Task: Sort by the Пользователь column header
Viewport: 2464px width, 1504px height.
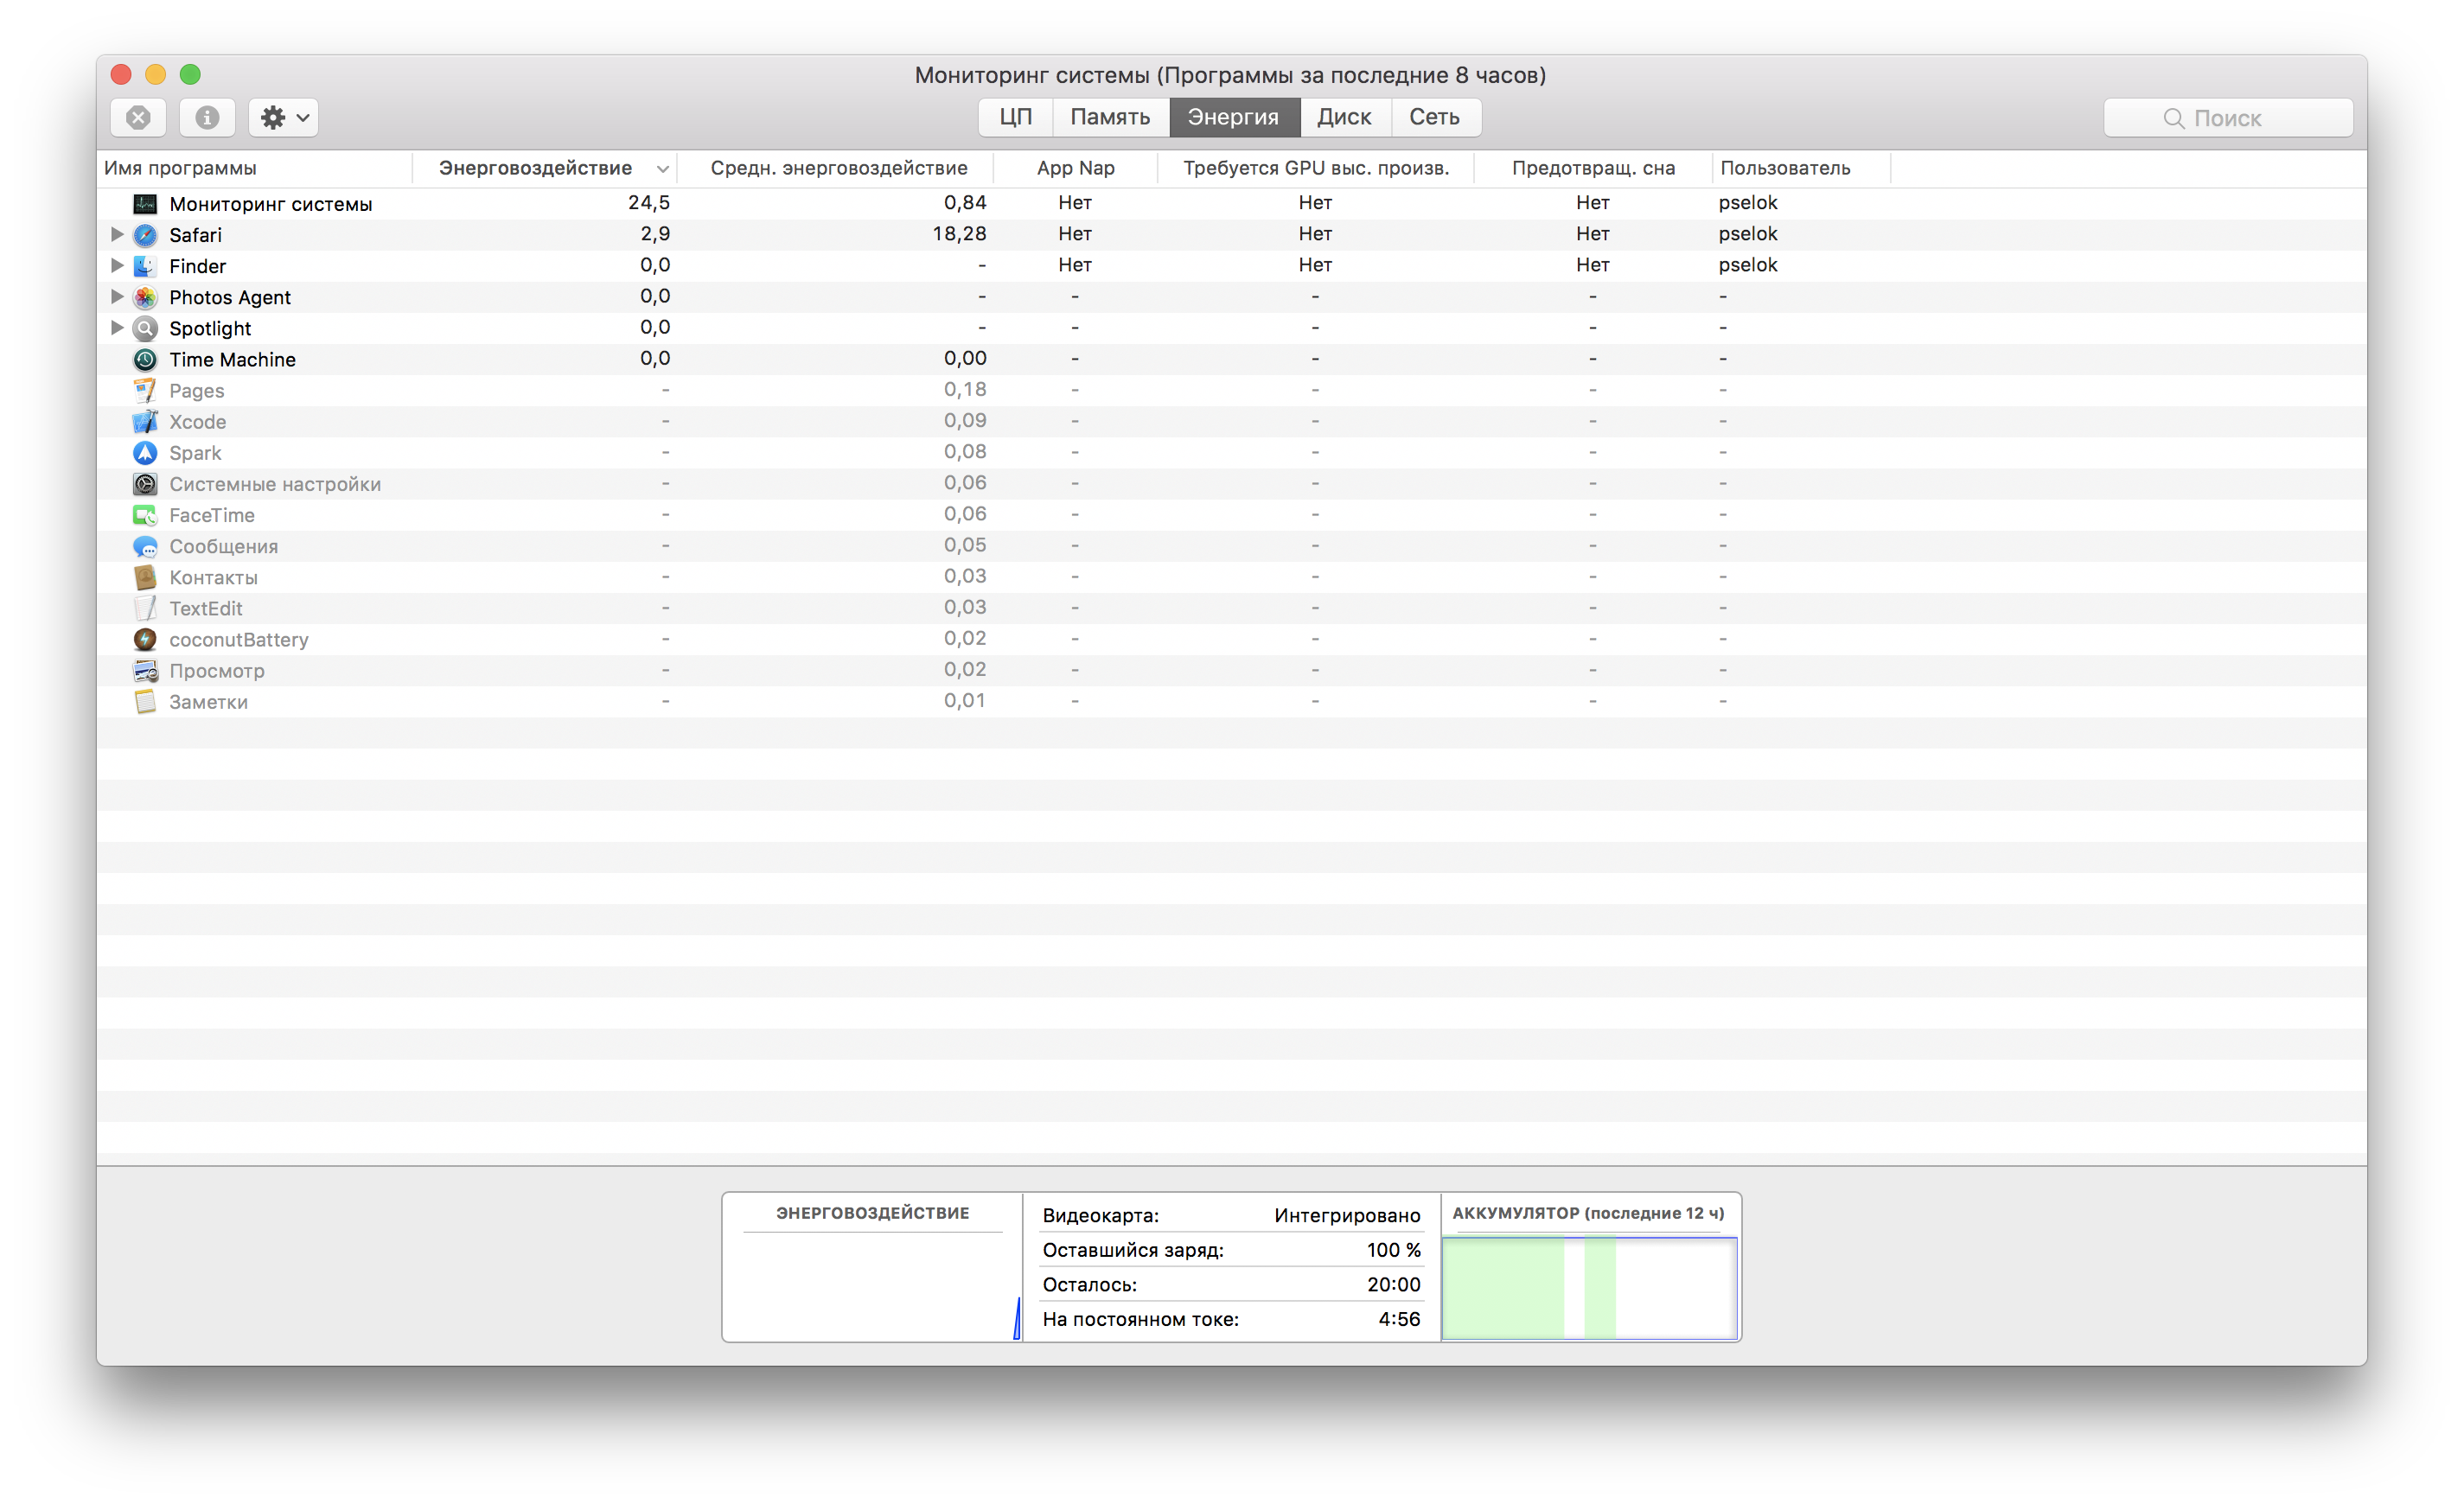Action: (x=1785, y=168)
